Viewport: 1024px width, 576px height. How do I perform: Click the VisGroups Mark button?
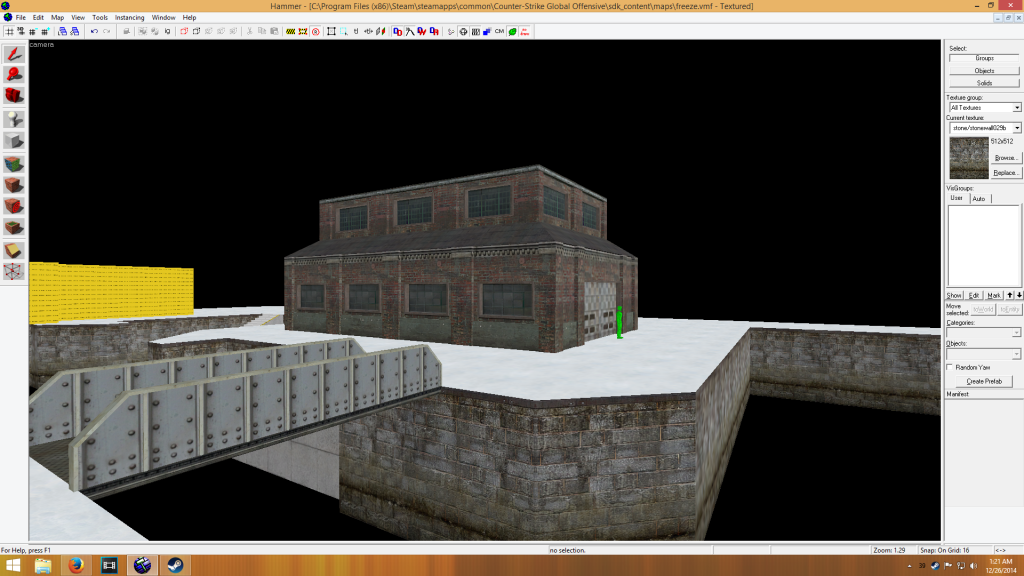pyautogui.click(x=994, y=295)
